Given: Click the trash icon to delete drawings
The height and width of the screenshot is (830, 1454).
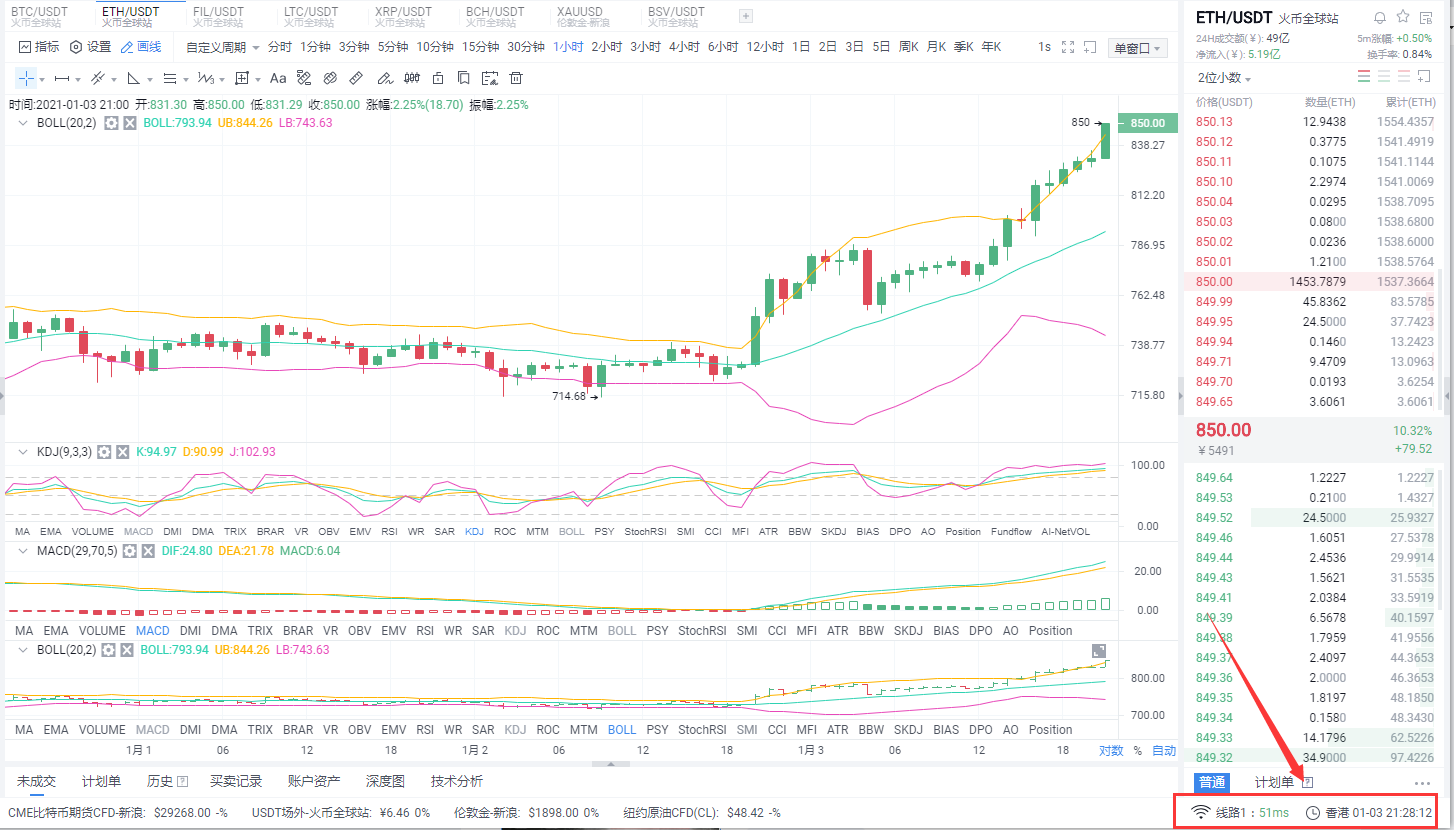Looking at the screenshot, I should click(516, 78).
